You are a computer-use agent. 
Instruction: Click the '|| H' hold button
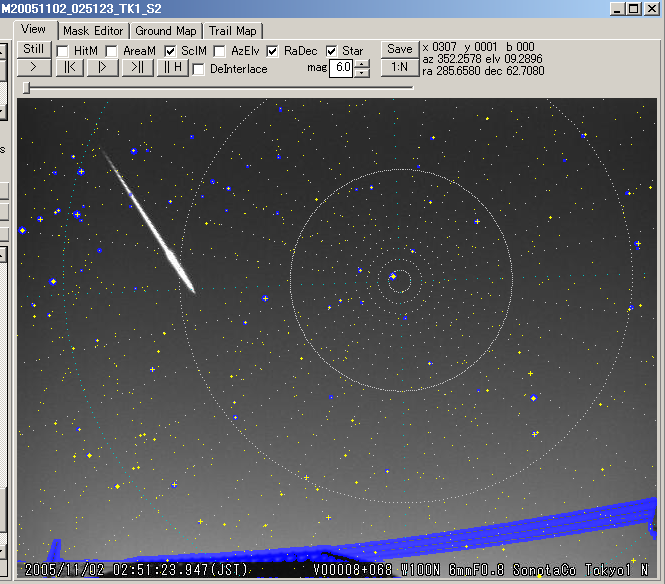(x=172, y=68)
